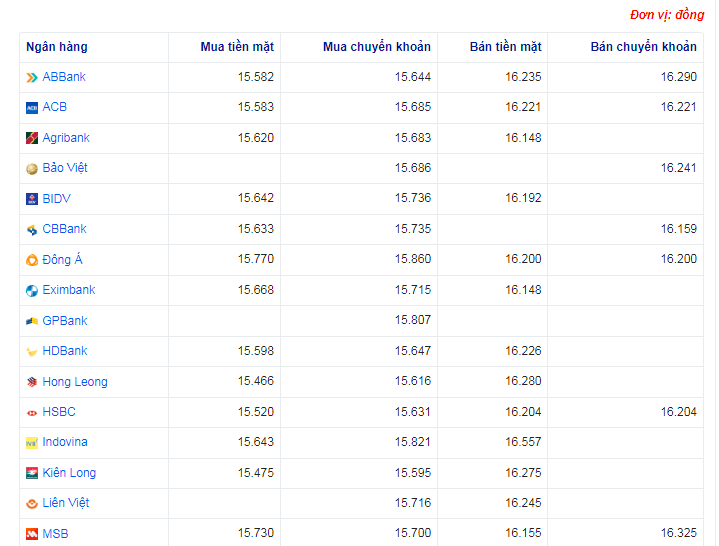Click the Mua tiền mặt column header
The height and width of the screenshot is (546, 719).
236,47
